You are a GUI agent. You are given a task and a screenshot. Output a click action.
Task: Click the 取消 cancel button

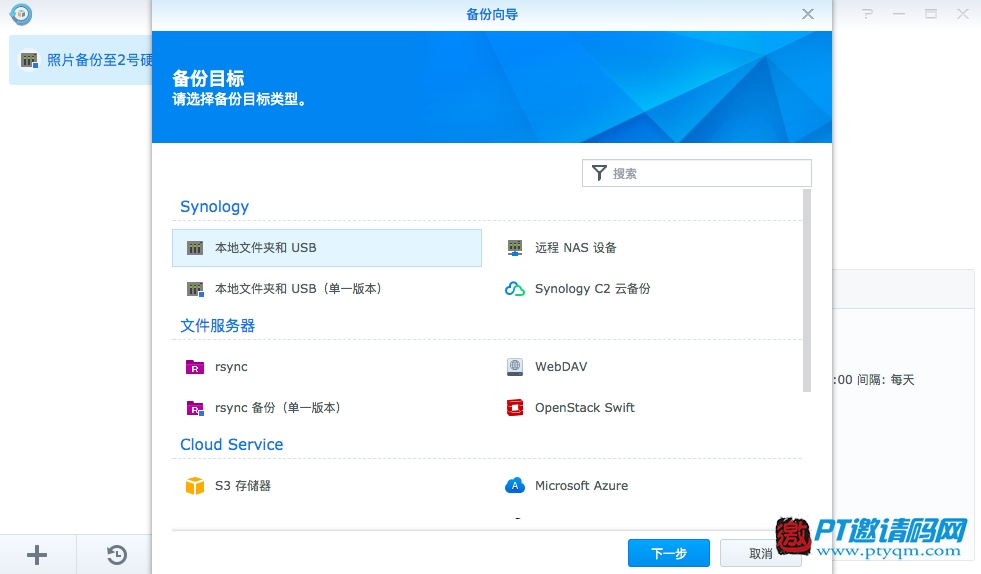(760, 553)
